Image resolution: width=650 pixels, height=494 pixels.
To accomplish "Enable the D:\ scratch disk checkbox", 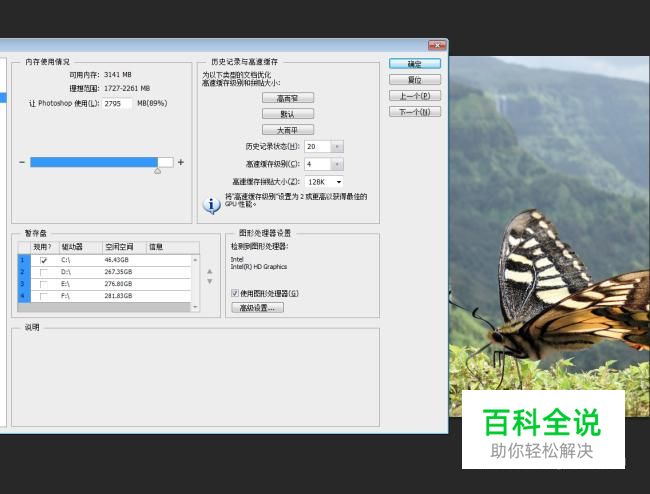I will tap(44, 272).
